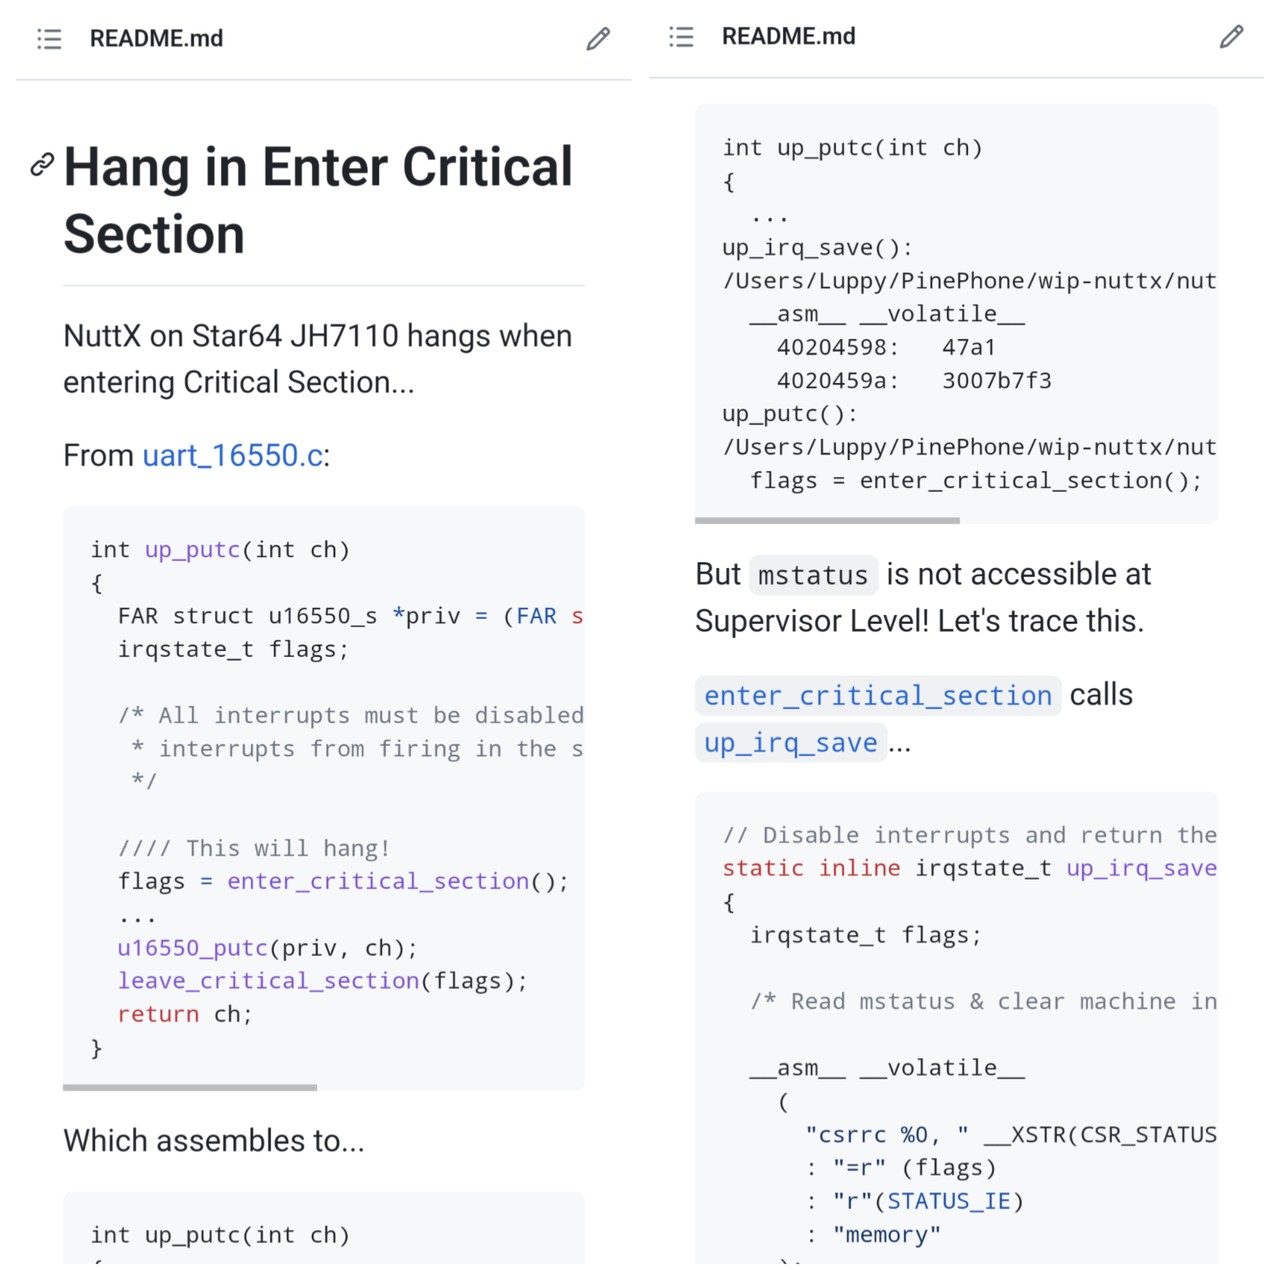Open the outline menu in right README header
The height and width of the screenshot is (1280, 1280).
click(681, 37)
